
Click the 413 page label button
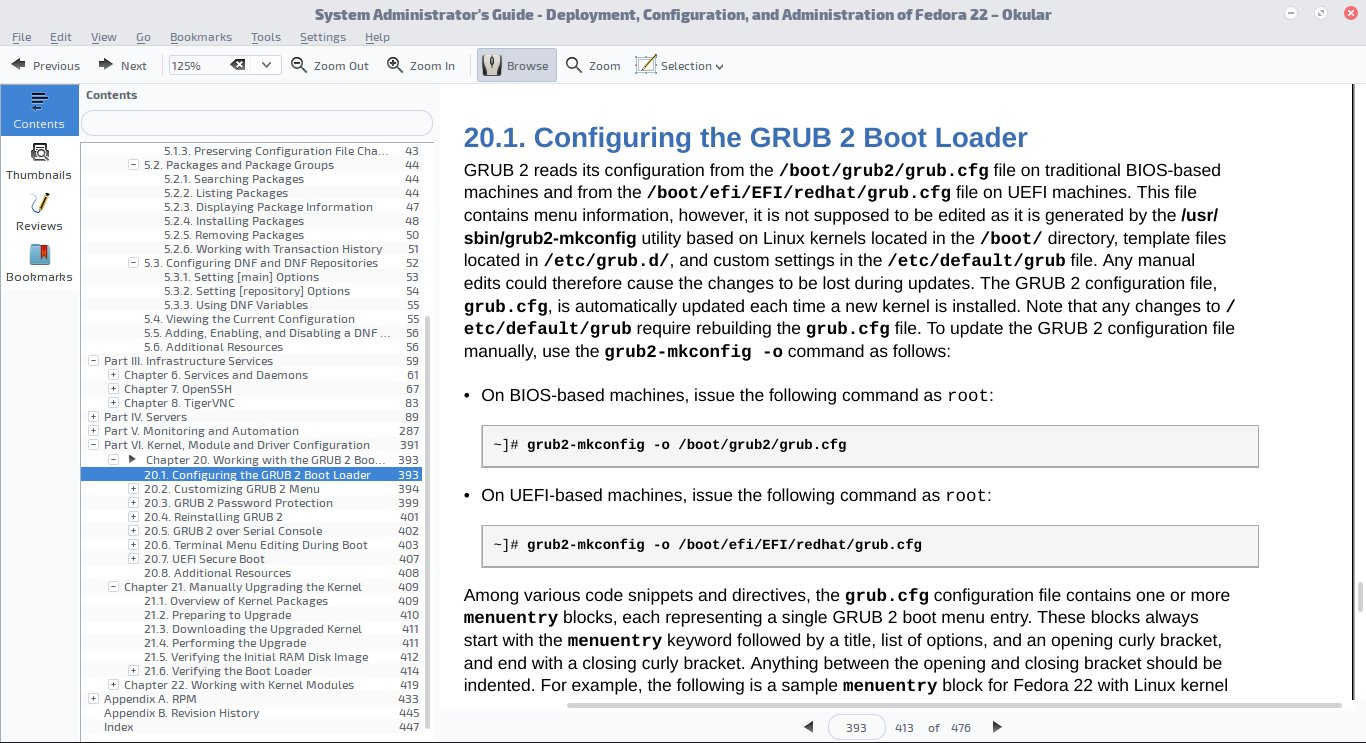[x=904, y=727]
